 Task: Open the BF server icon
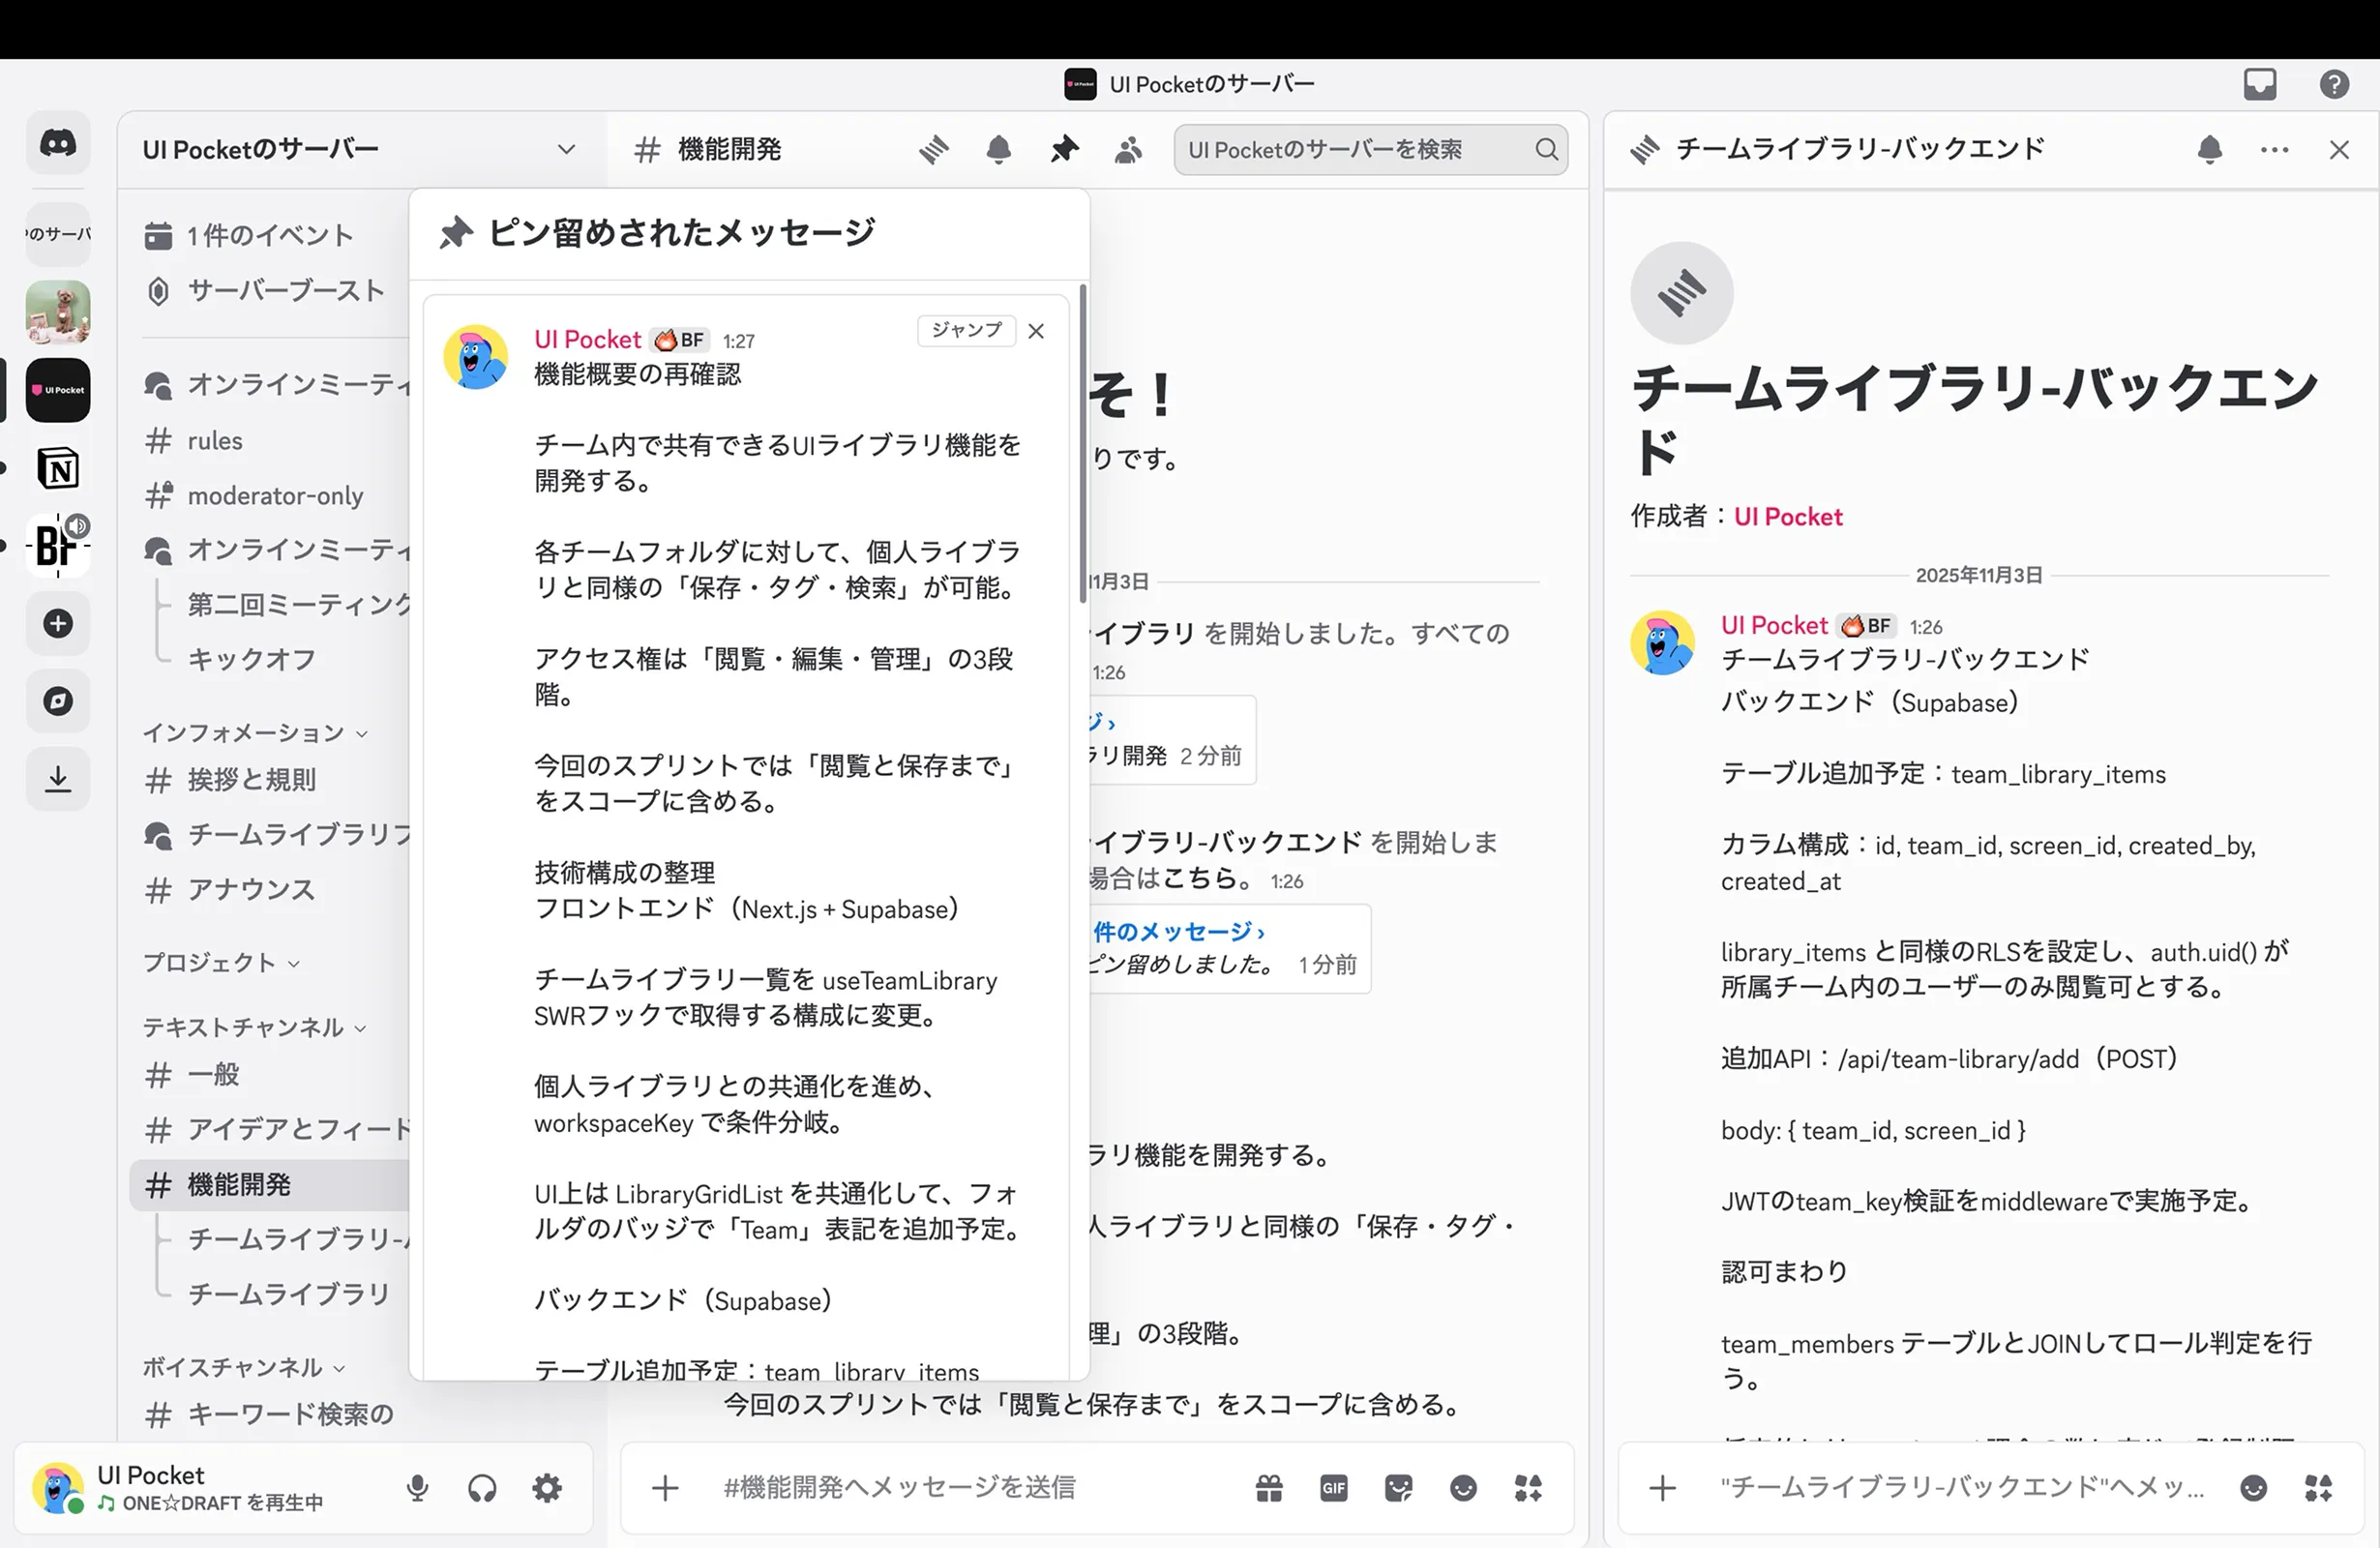(58, 546)
